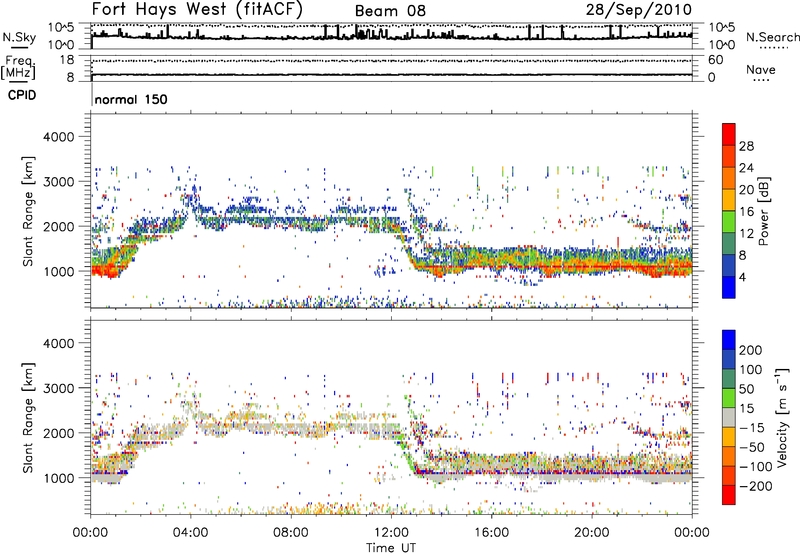
Task: Click 'Slant Range [km]' label of velocity panel
Action: coord(28,417)
